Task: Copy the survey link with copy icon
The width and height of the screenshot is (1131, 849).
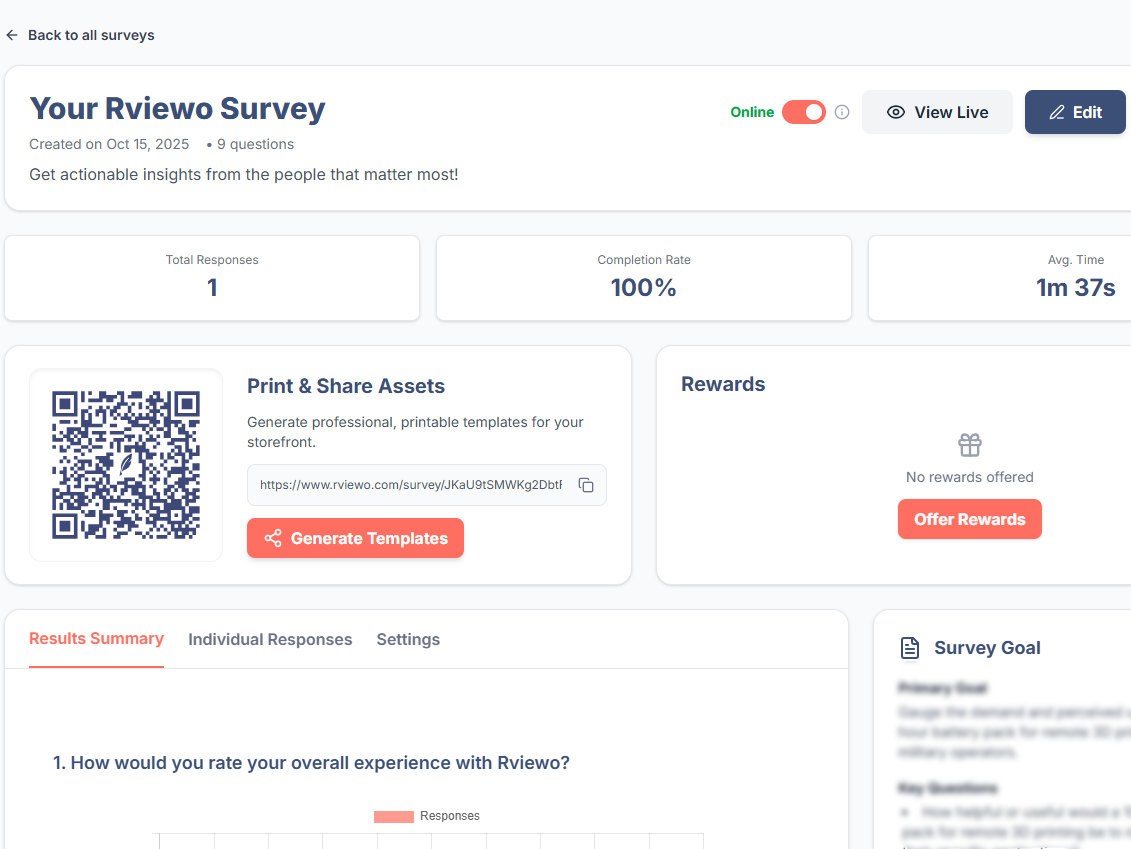Action: [587, 485]
